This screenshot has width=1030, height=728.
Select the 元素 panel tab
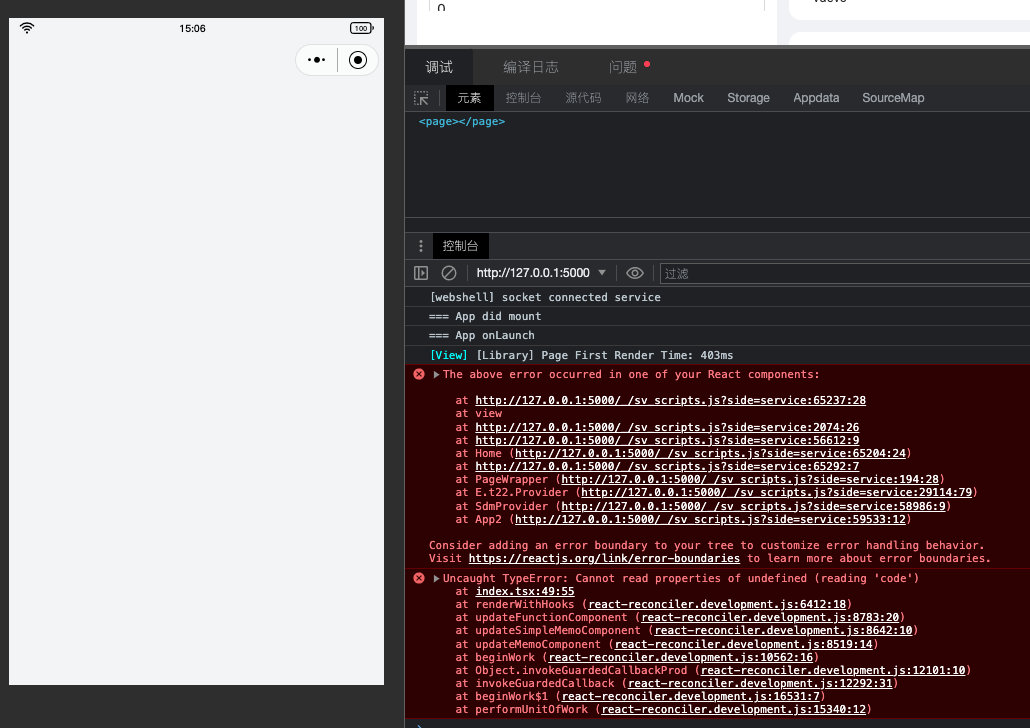[469, 98]
